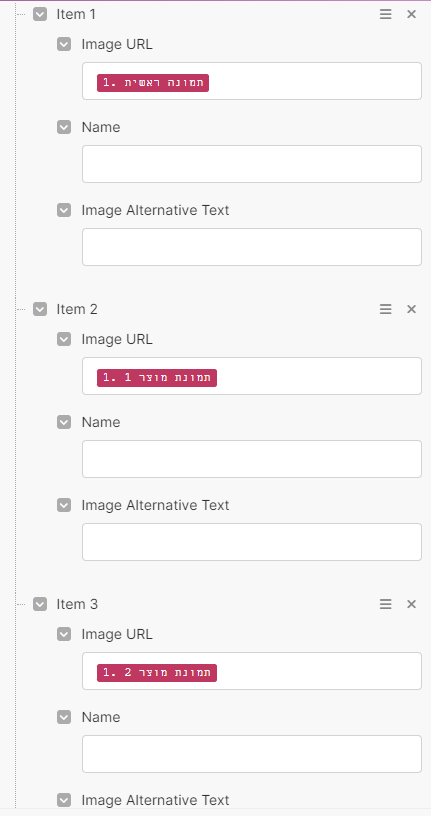The image size is (431, 816).
Task: Remove Item 1 with its X icon
Action: coord(411,14)
